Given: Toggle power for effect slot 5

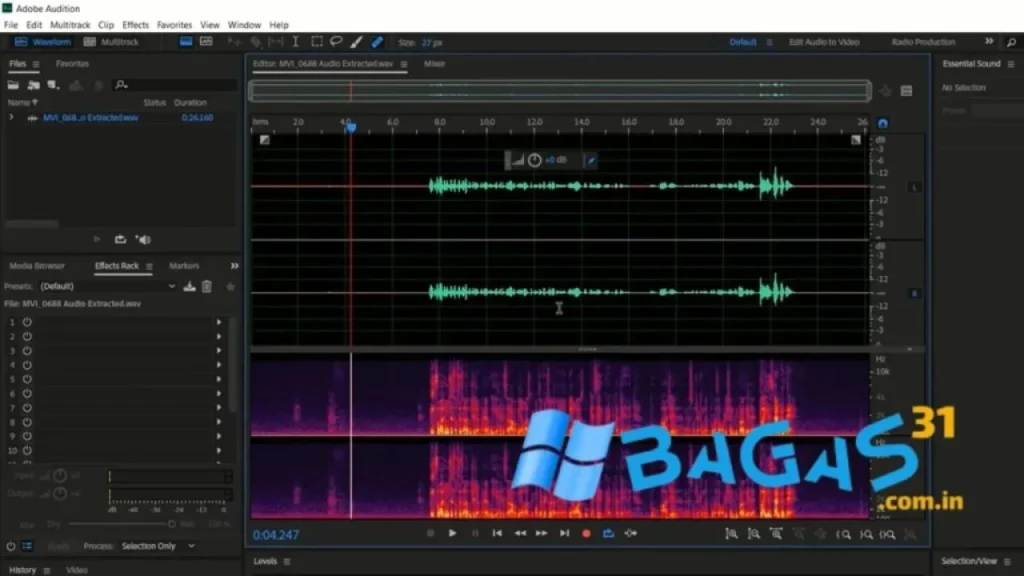Looking at the screenshot, I should coord(27,379).
